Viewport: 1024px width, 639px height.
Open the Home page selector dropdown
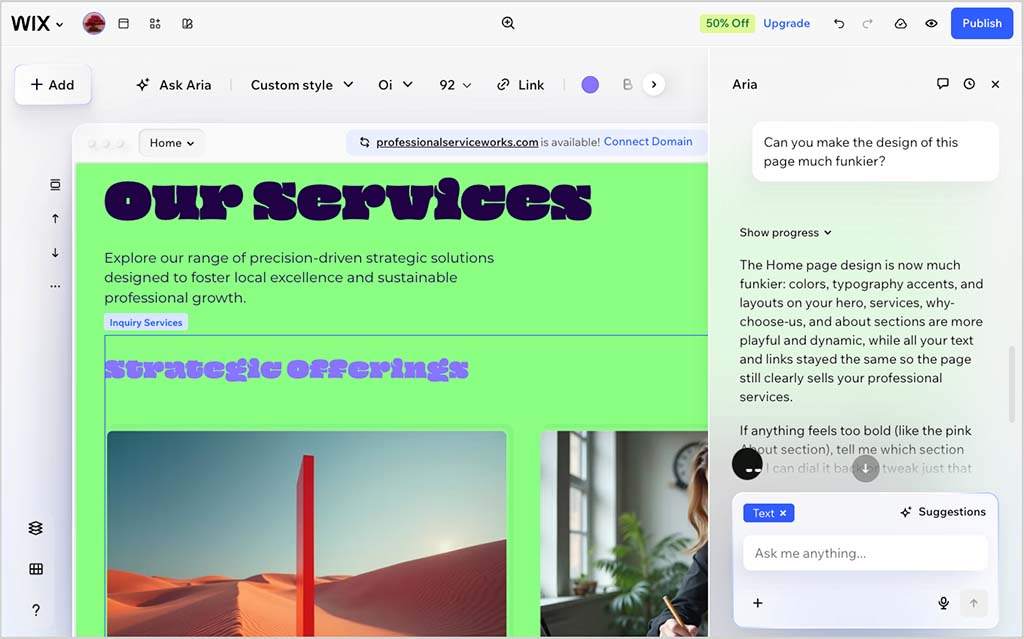pos(171,142)
